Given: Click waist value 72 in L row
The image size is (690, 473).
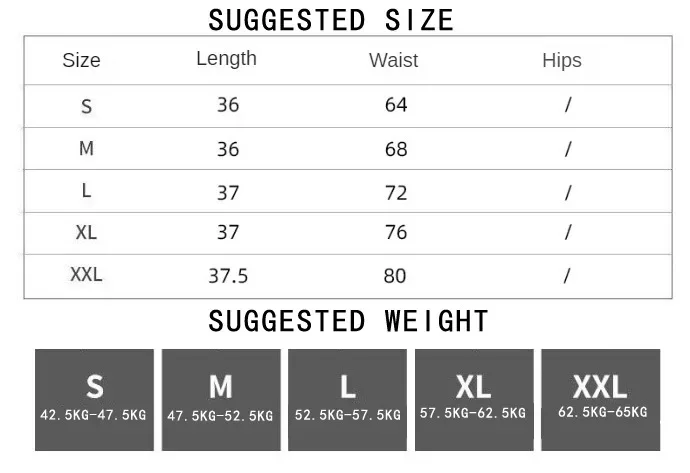Looking at the screenshot, I should point(396,191).
